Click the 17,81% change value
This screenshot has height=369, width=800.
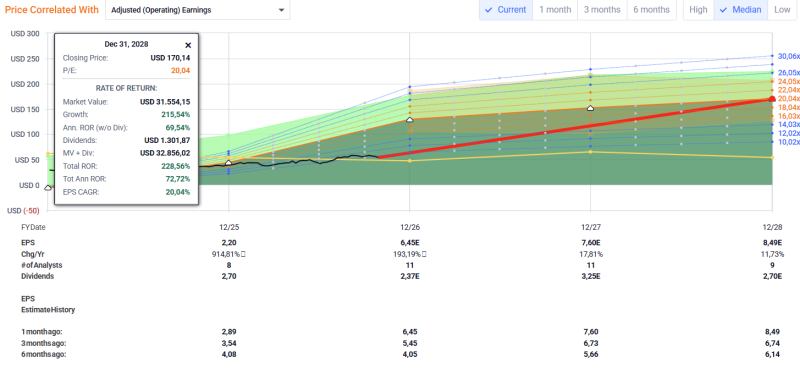(591, 254)
